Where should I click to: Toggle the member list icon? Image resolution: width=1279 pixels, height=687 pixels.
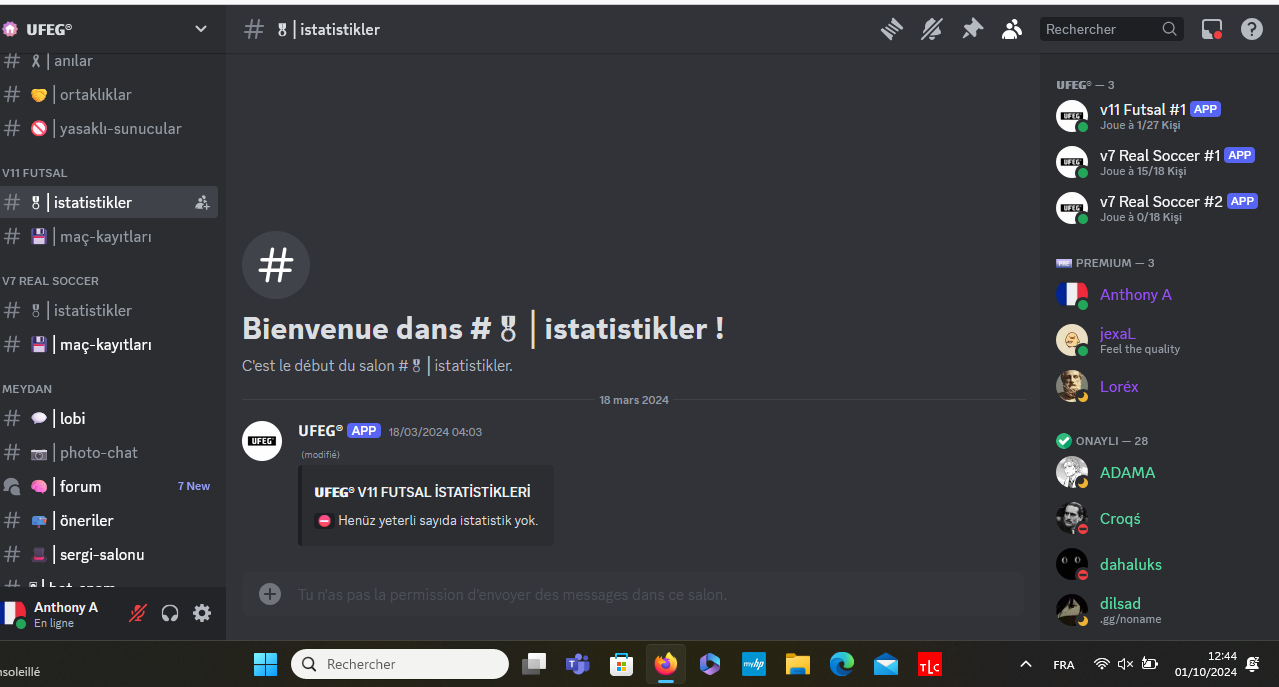tap(1012, 29)
